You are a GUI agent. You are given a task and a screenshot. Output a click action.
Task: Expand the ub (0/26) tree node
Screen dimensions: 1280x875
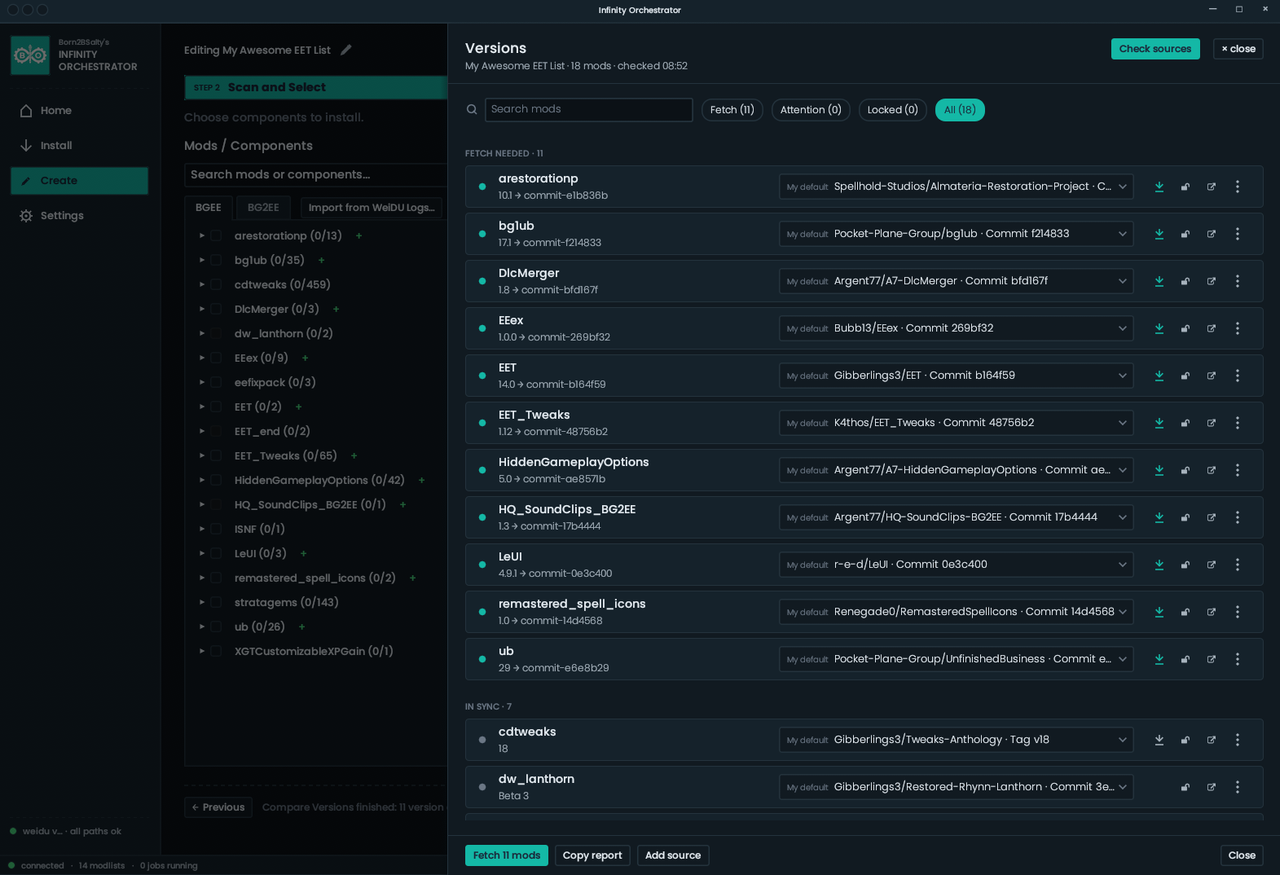pos(202,627)
